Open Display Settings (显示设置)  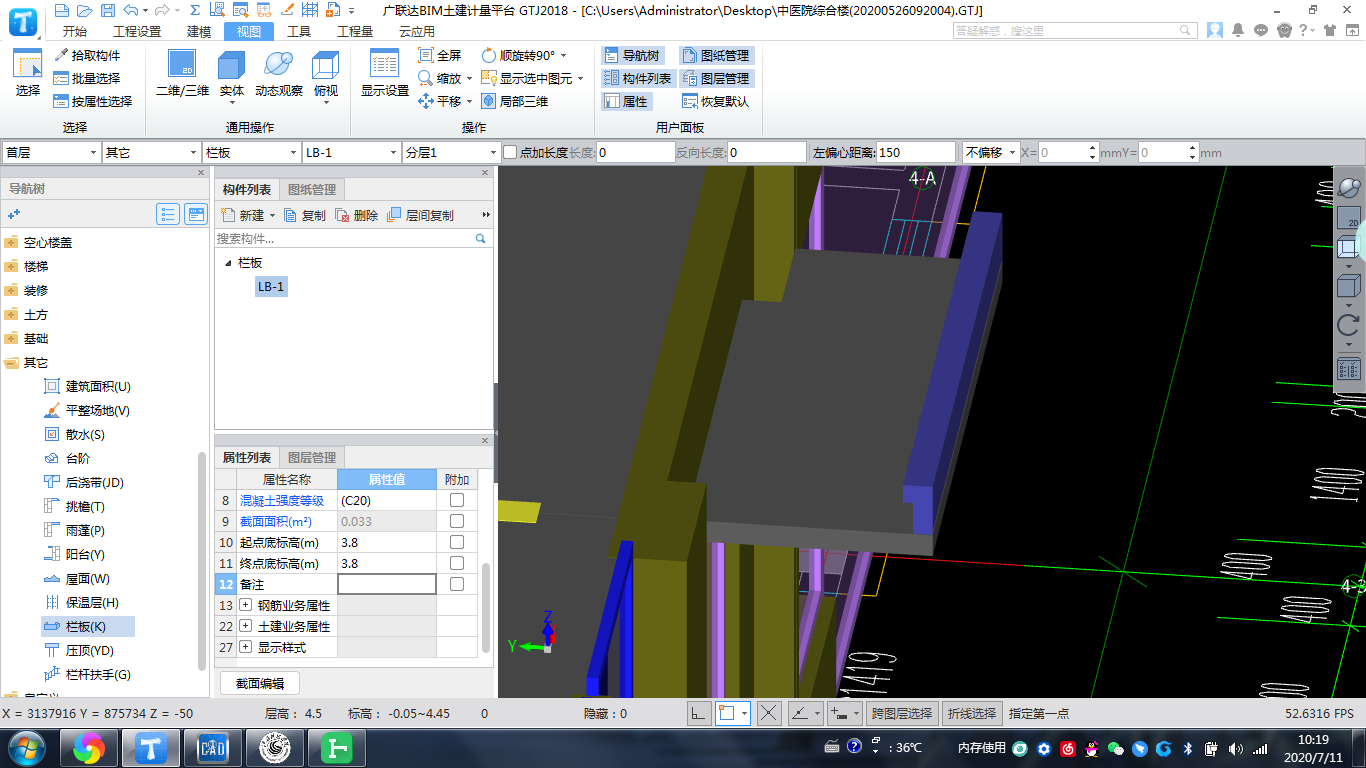coord(385,75)
